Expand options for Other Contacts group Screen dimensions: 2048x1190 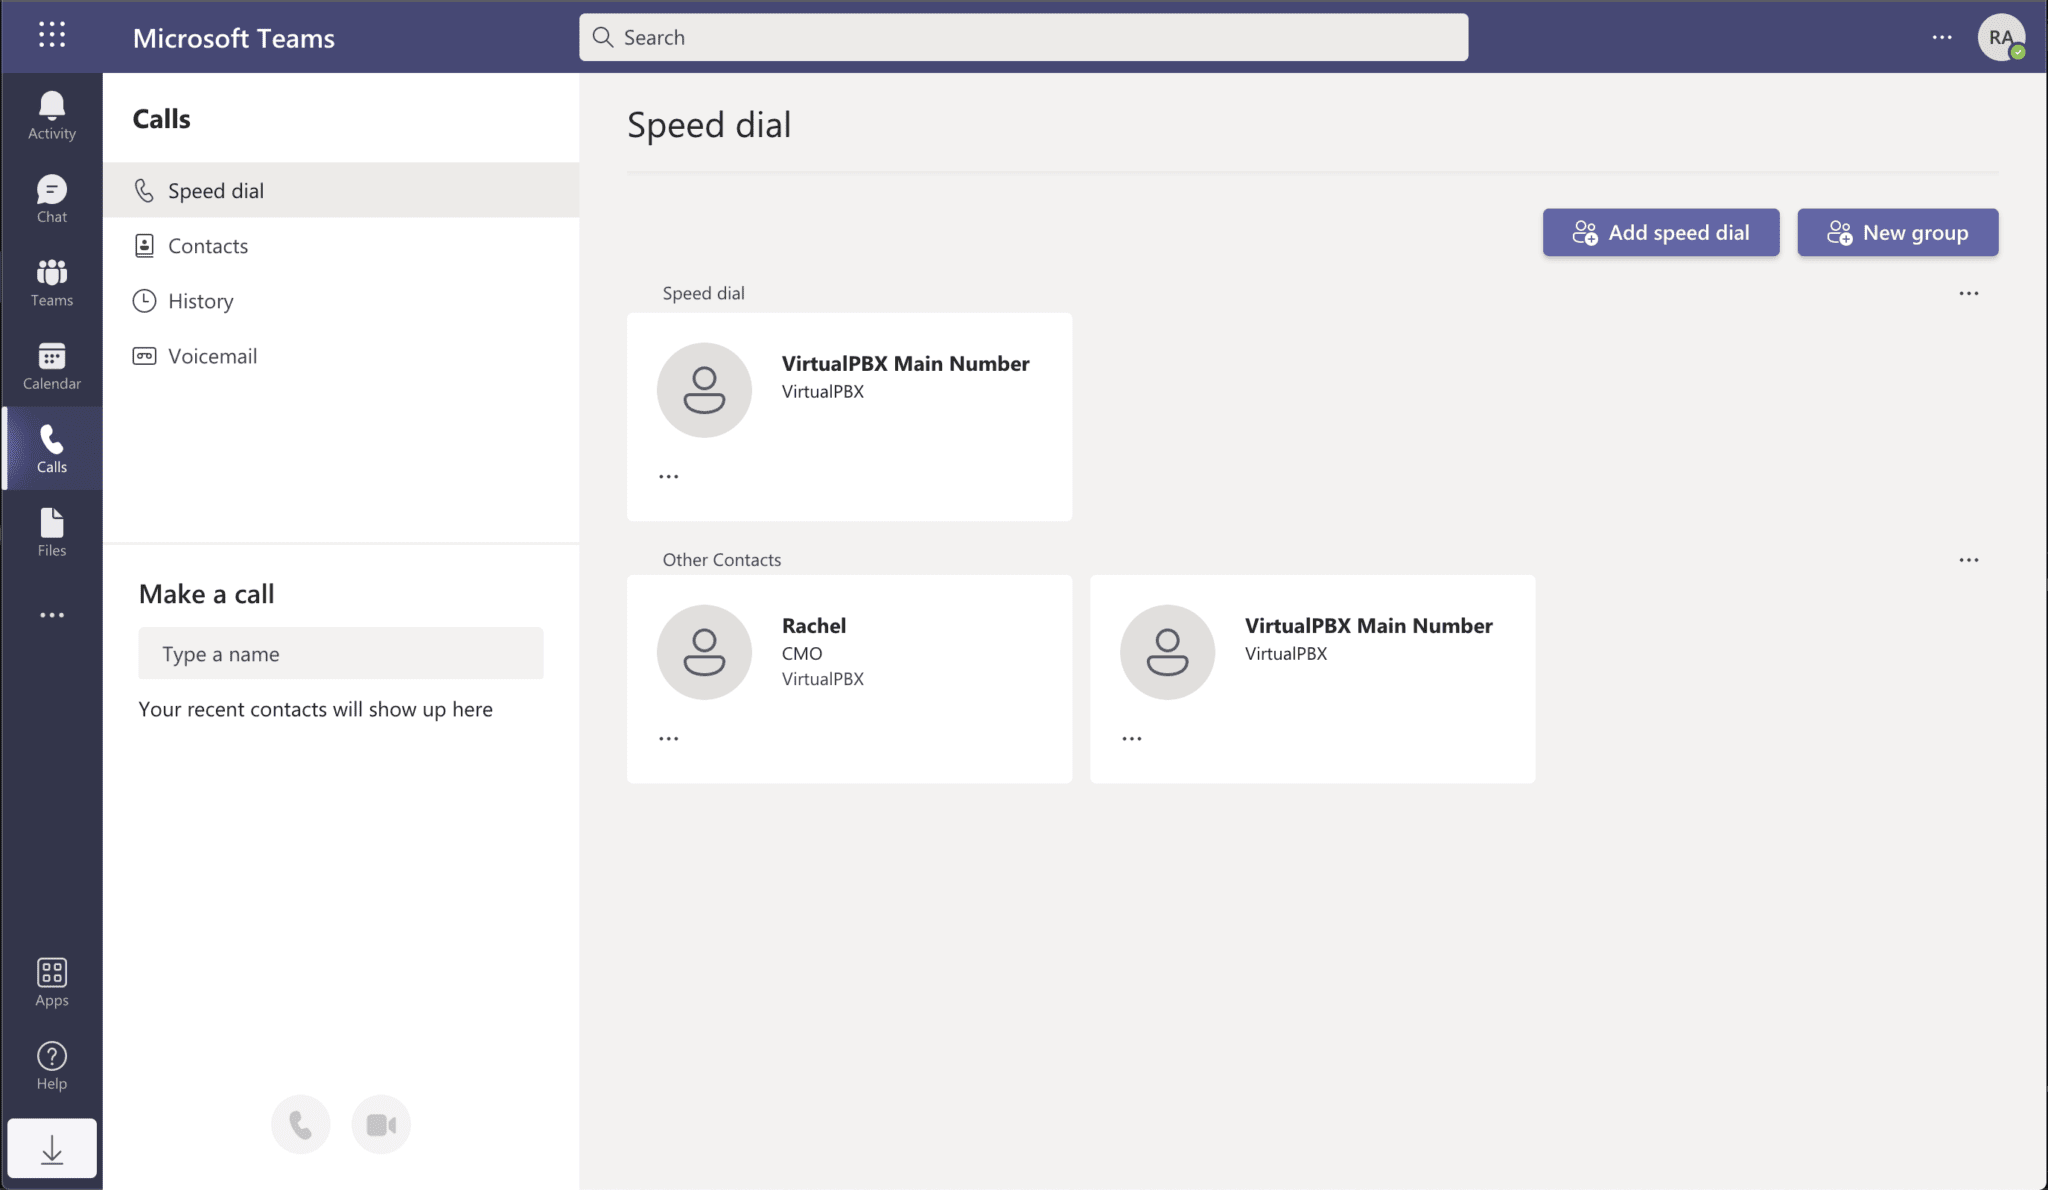point(1968,559)
